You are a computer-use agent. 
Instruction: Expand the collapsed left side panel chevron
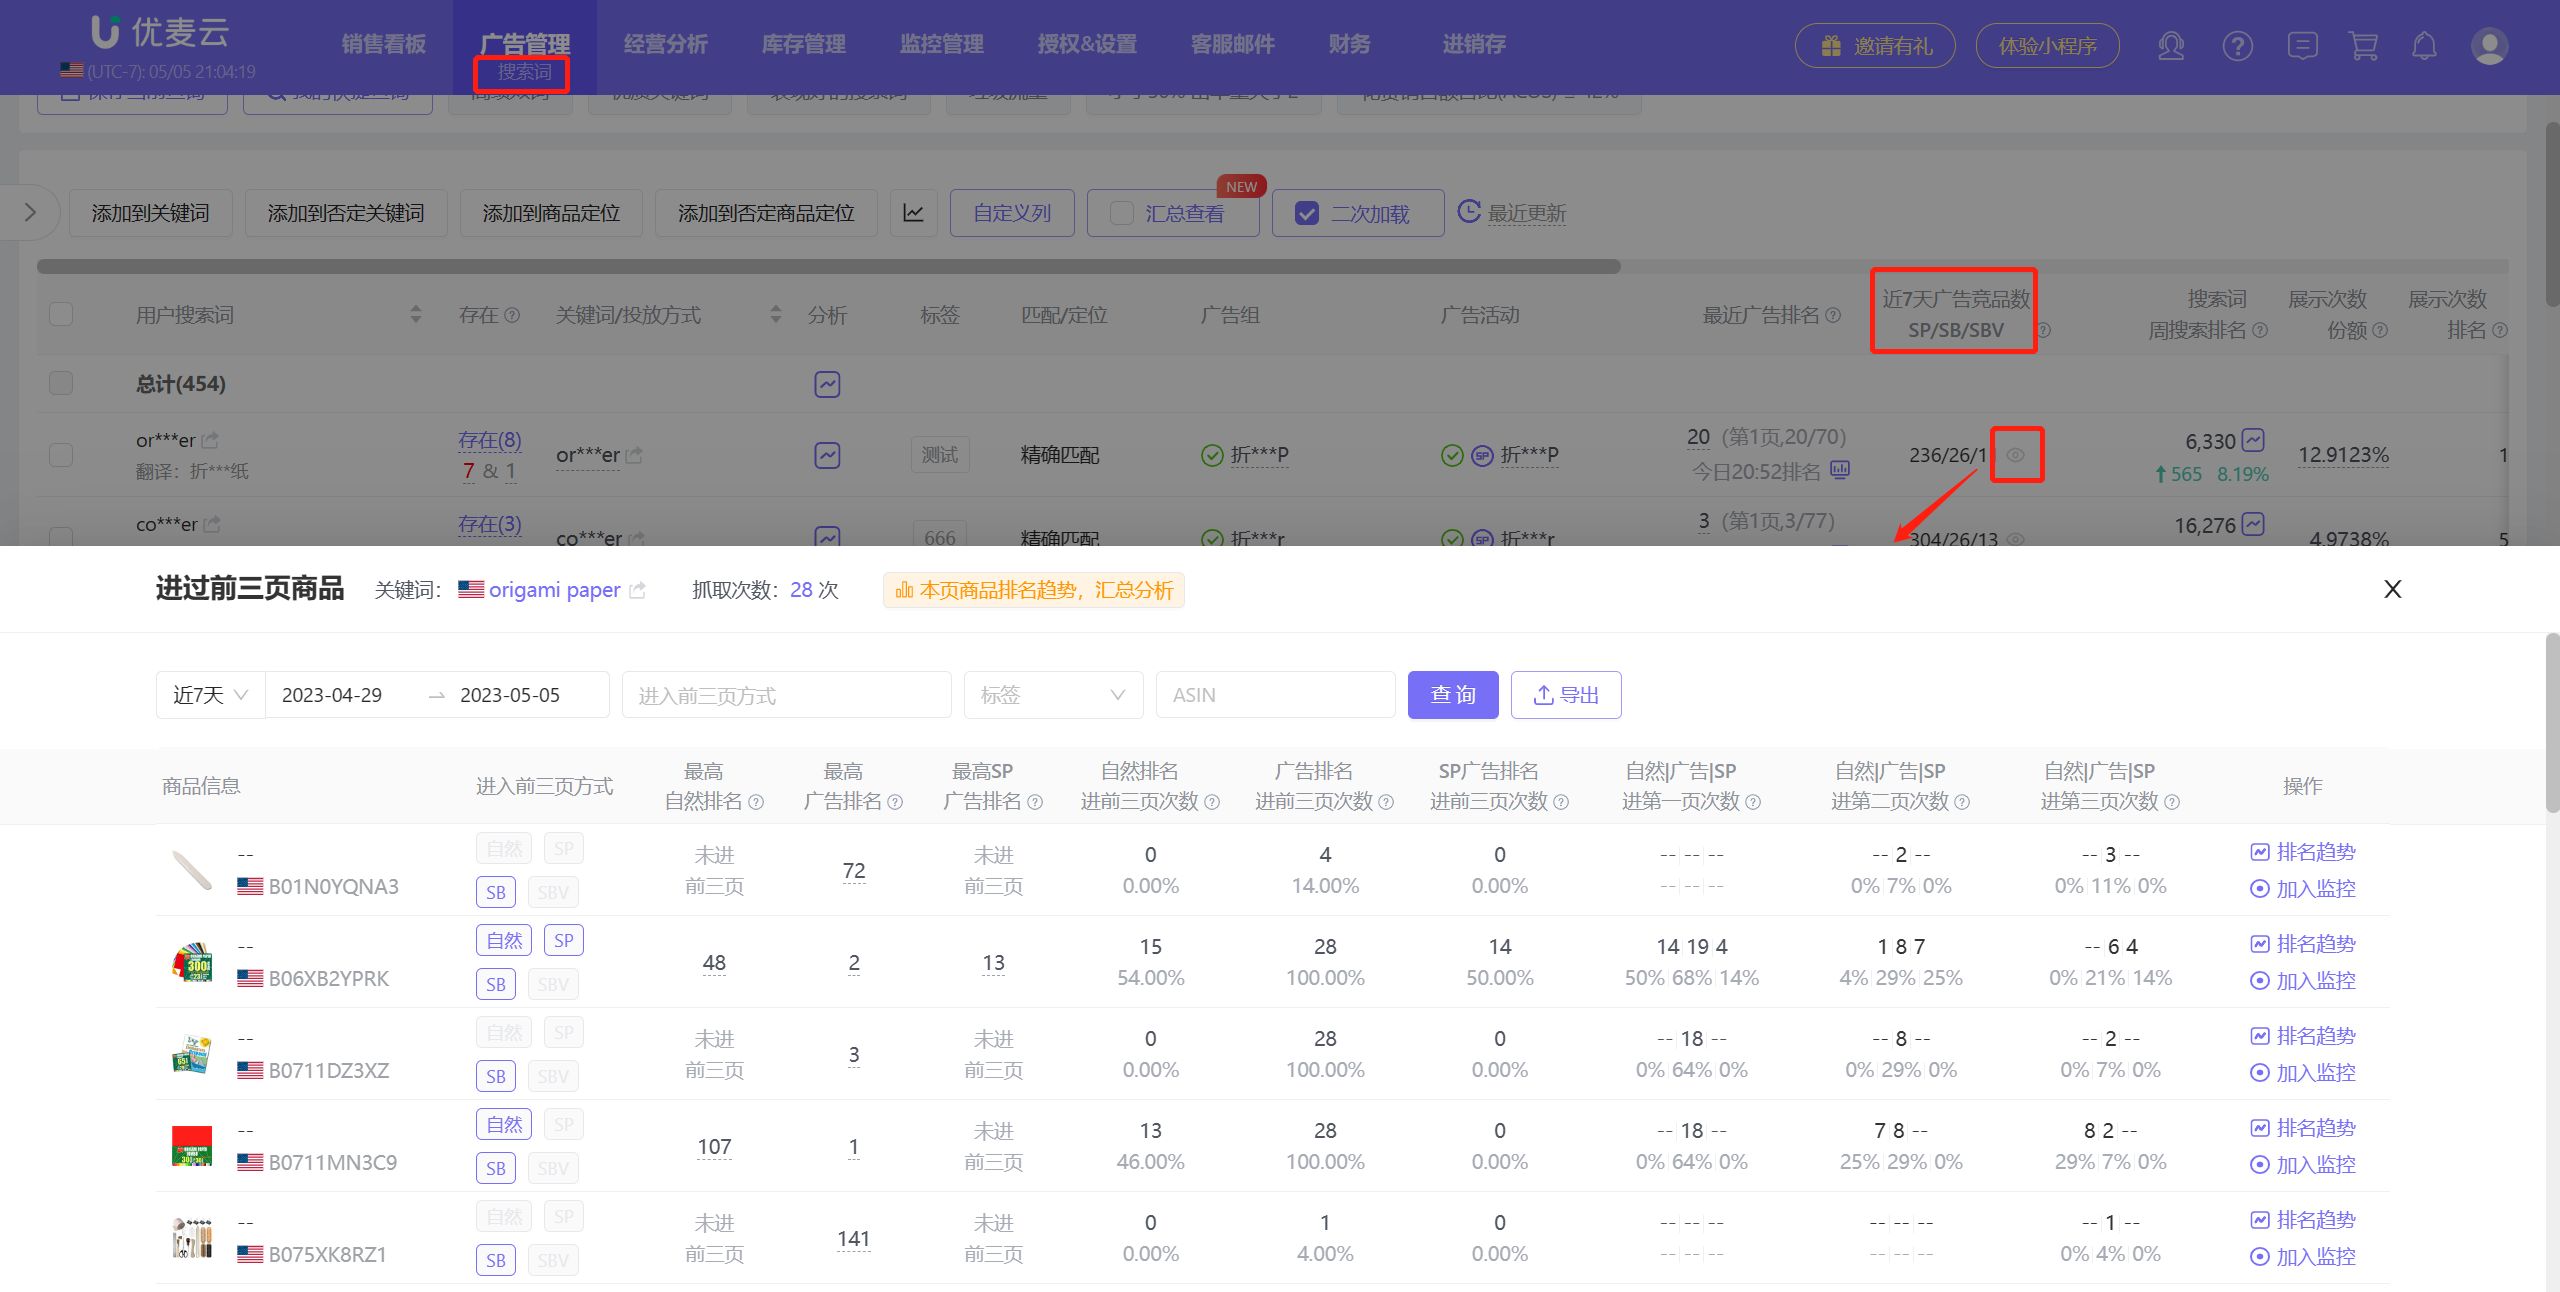(31, 212)
